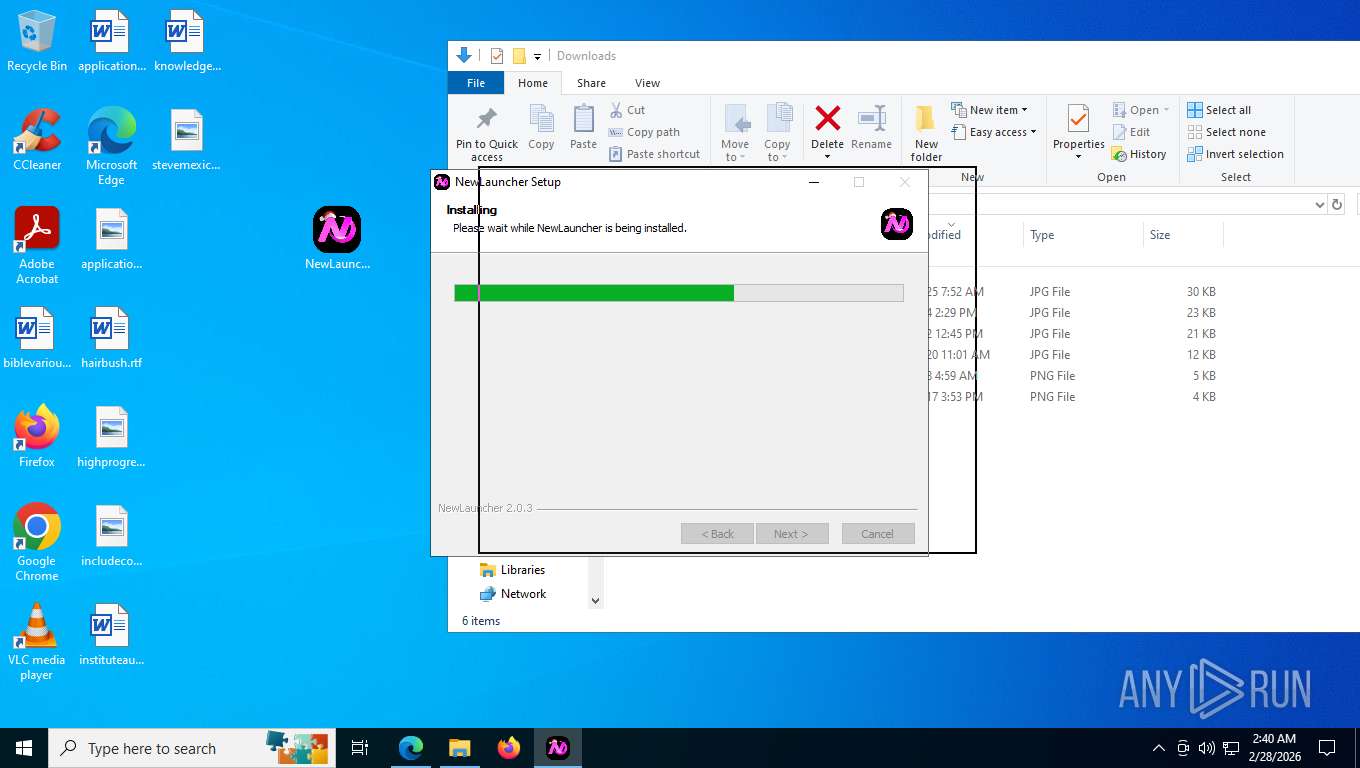Switch to the View ribbon tab
The image size is (1360, 768).
(x=647, y=83)
